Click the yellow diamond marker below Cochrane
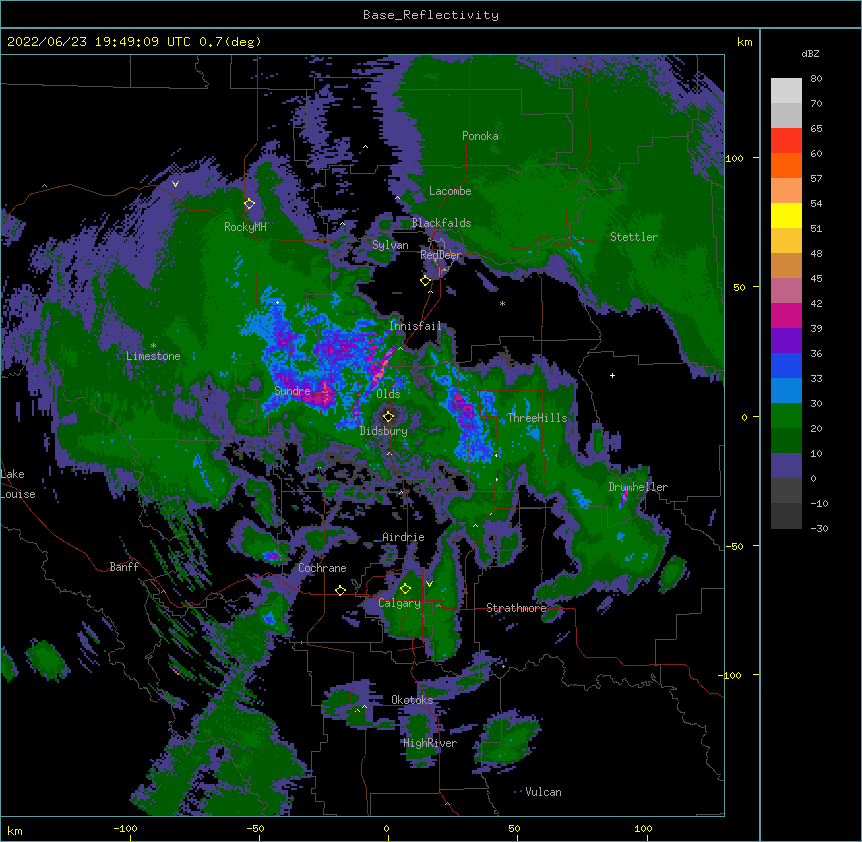Viewport: 862px width, 842px height. tap(340, 590)
